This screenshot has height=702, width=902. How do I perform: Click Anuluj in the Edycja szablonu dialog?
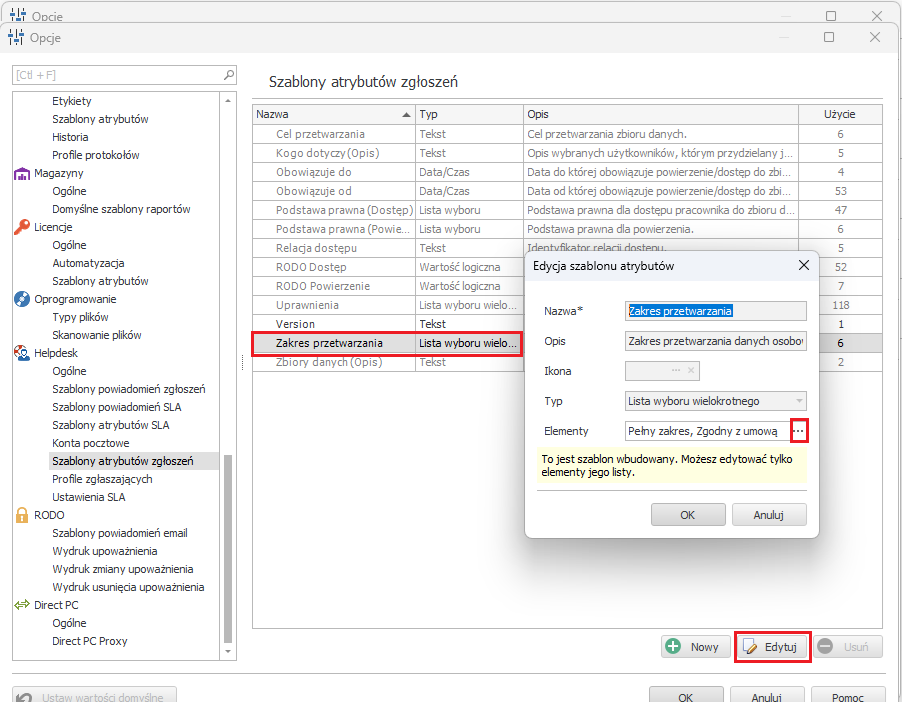click(768, 515)
